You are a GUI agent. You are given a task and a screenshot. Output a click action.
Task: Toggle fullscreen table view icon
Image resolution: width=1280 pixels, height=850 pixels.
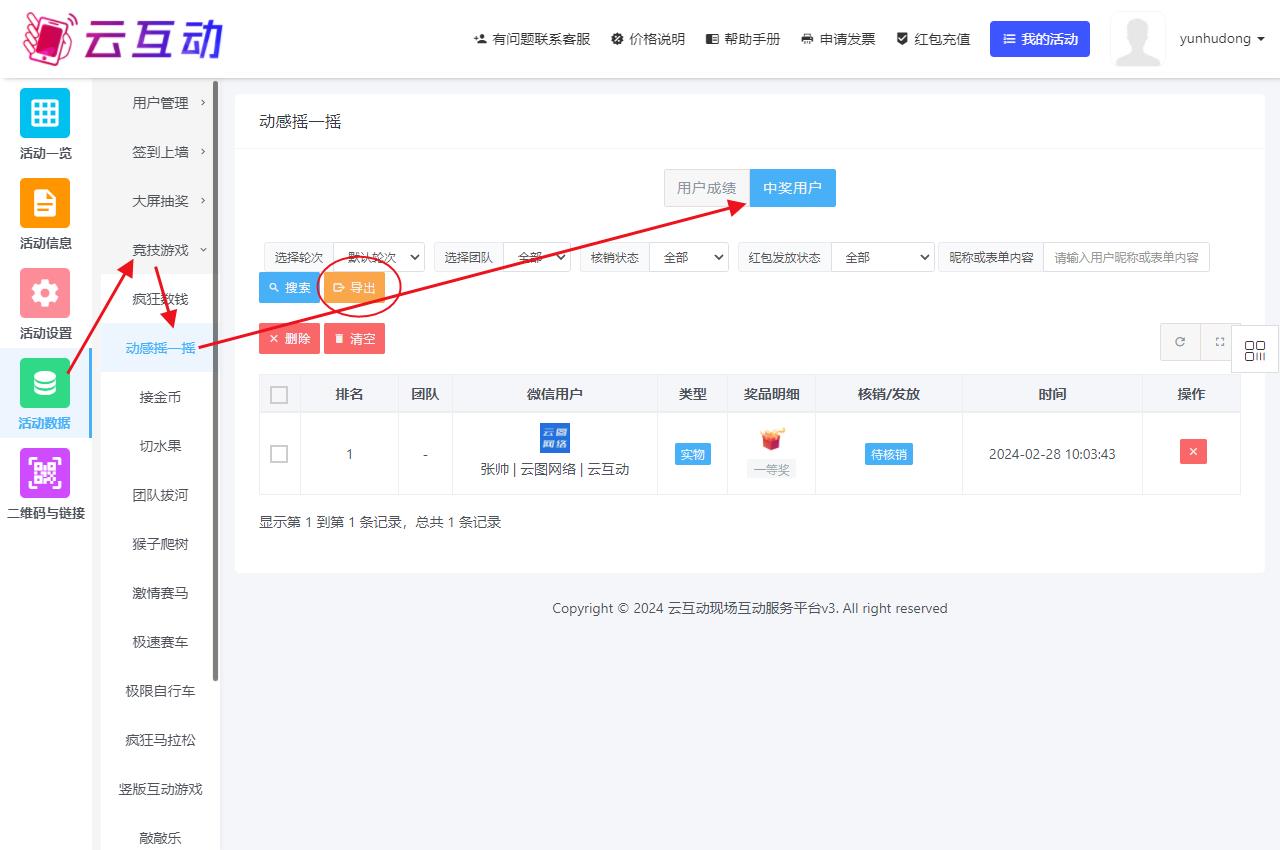(1220, 341)
